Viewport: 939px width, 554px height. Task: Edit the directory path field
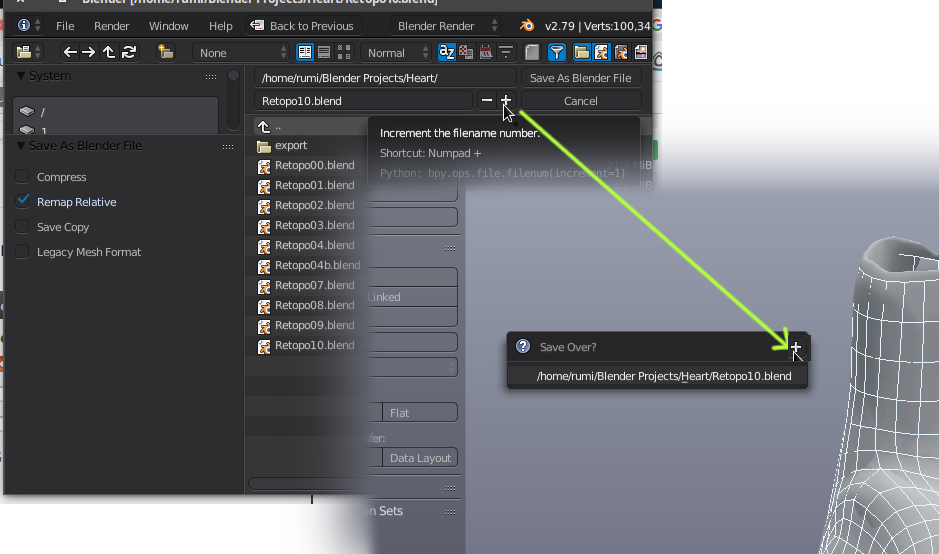[386, 78]
